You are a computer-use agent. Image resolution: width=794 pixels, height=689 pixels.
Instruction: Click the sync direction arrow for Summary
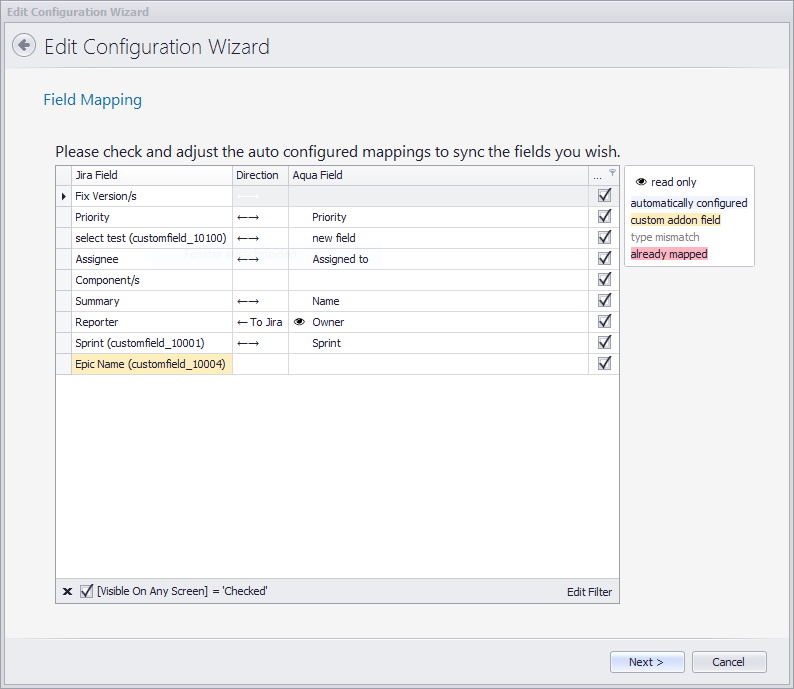(x=248, y=301)
